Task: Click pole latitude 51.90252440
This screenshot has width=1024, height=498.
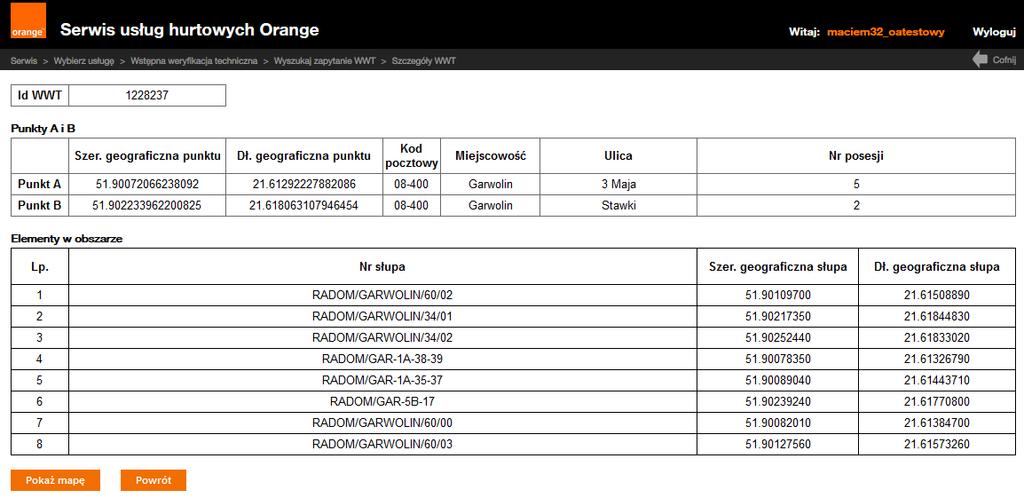Action: (x=778, y=338)
